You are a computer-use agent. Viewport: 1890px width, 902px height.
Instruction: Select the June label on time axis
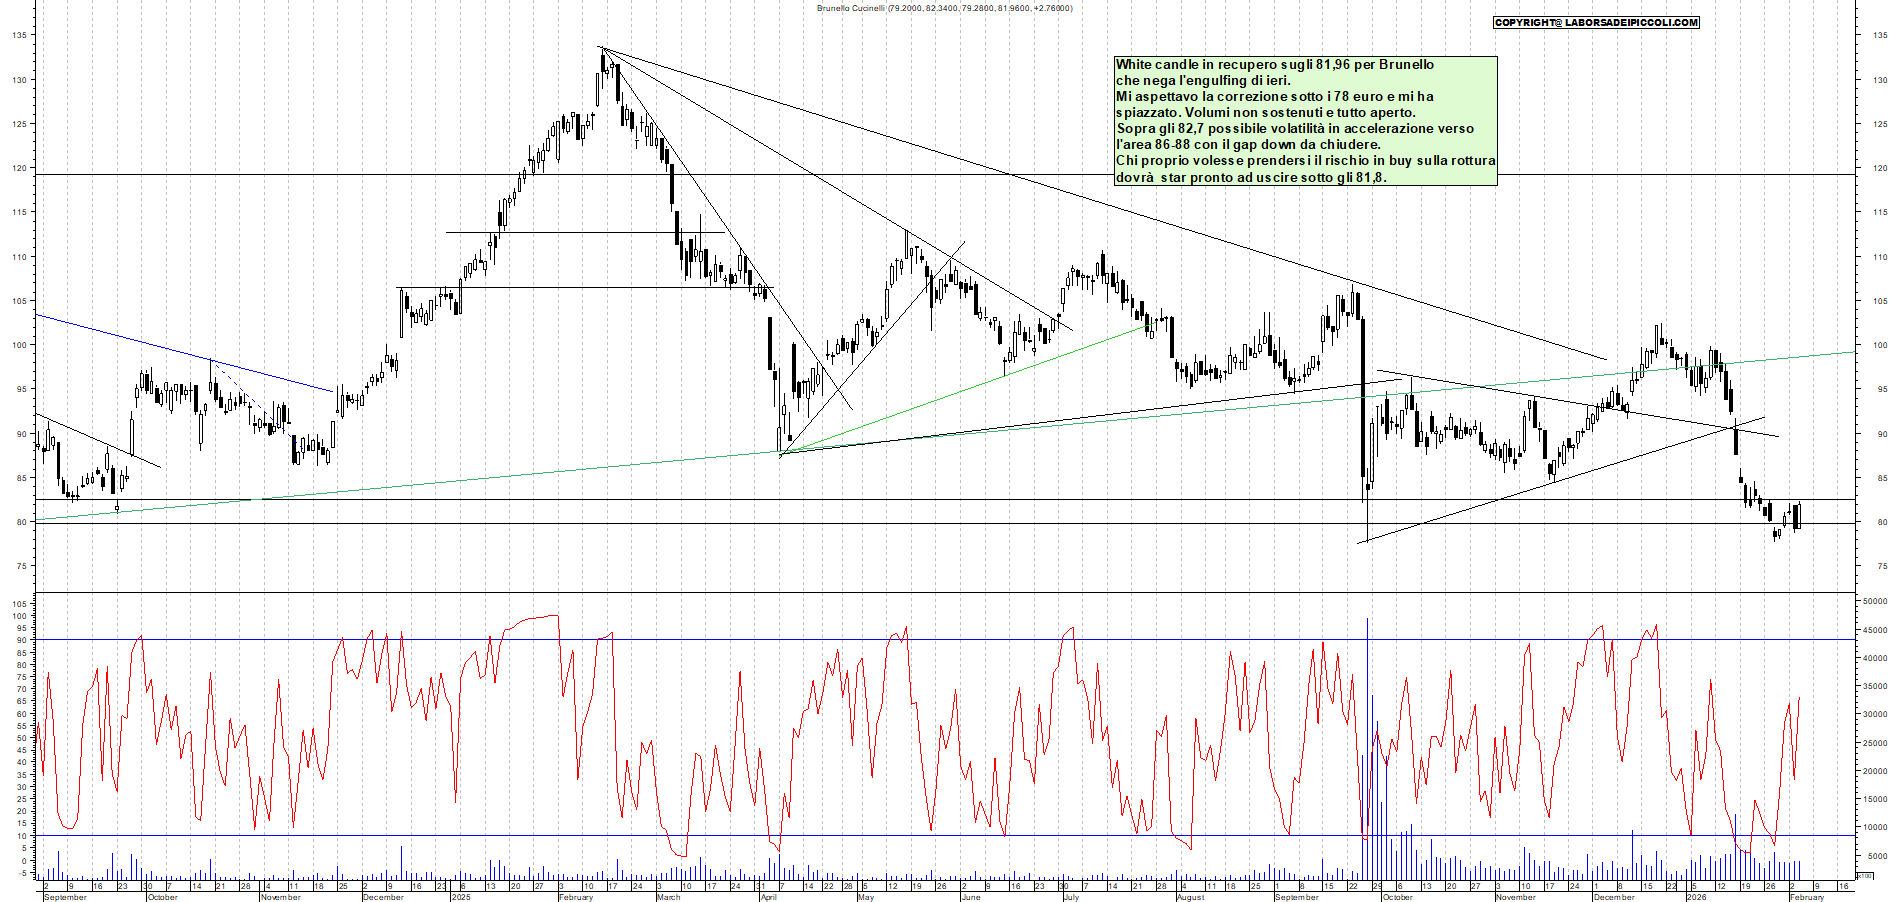point(970,897)
